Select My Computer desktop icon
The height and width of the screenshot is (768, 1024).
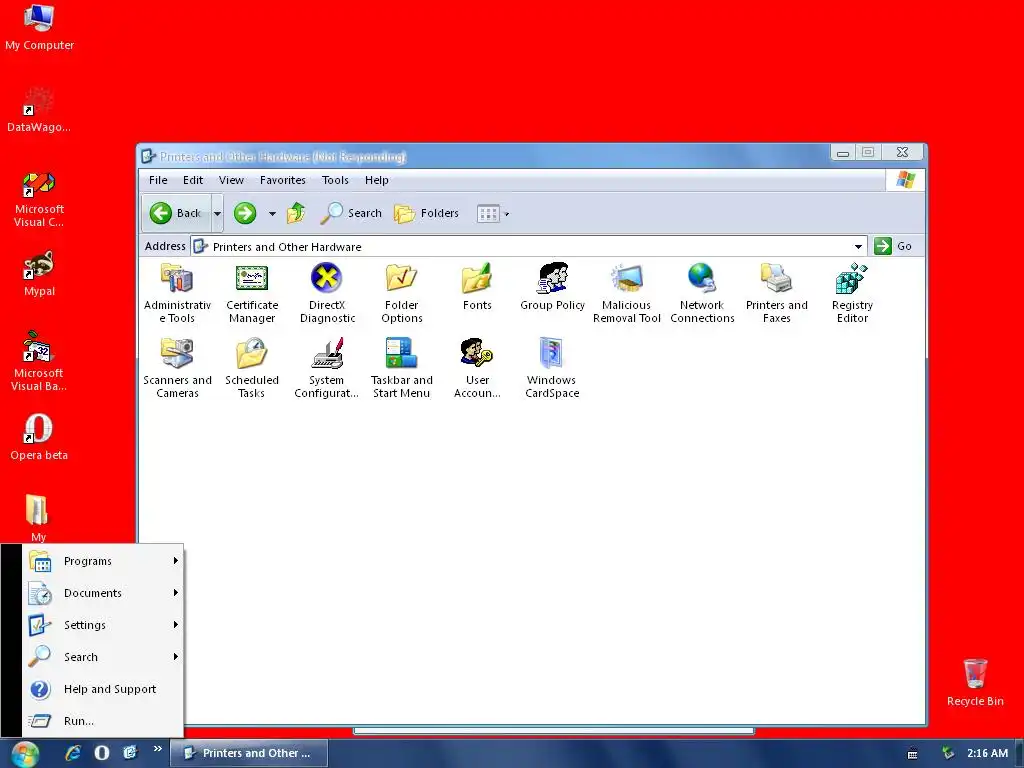click(39, 27)
